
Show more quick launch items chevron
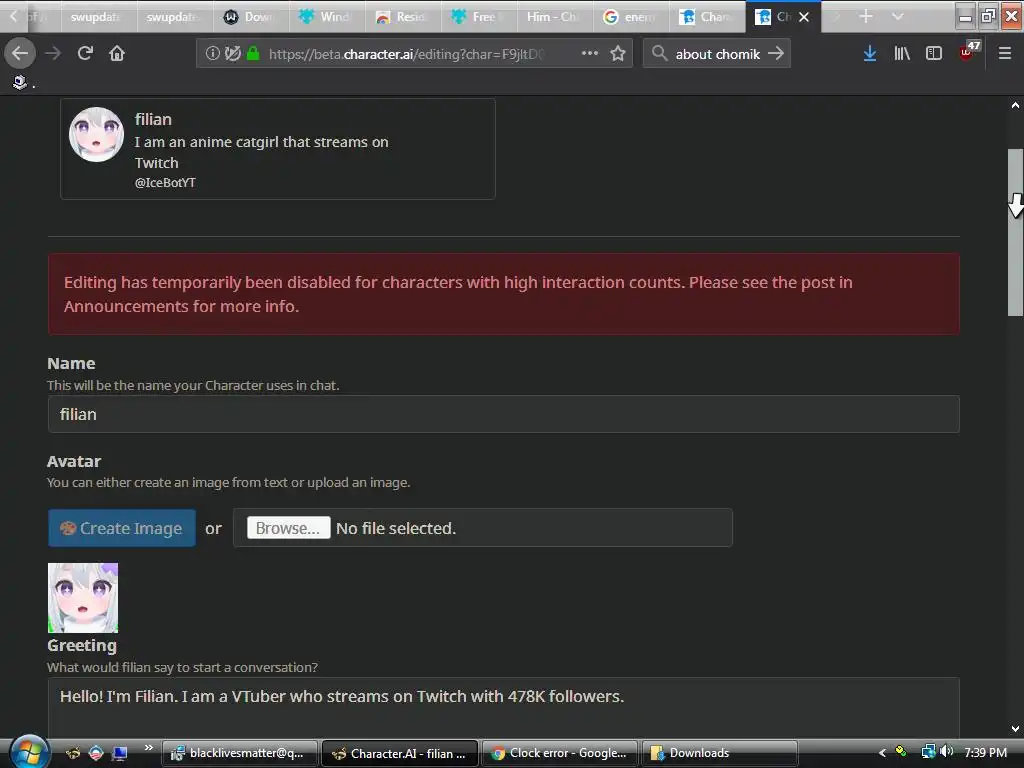pyautogui.click(x=148, y=748)
